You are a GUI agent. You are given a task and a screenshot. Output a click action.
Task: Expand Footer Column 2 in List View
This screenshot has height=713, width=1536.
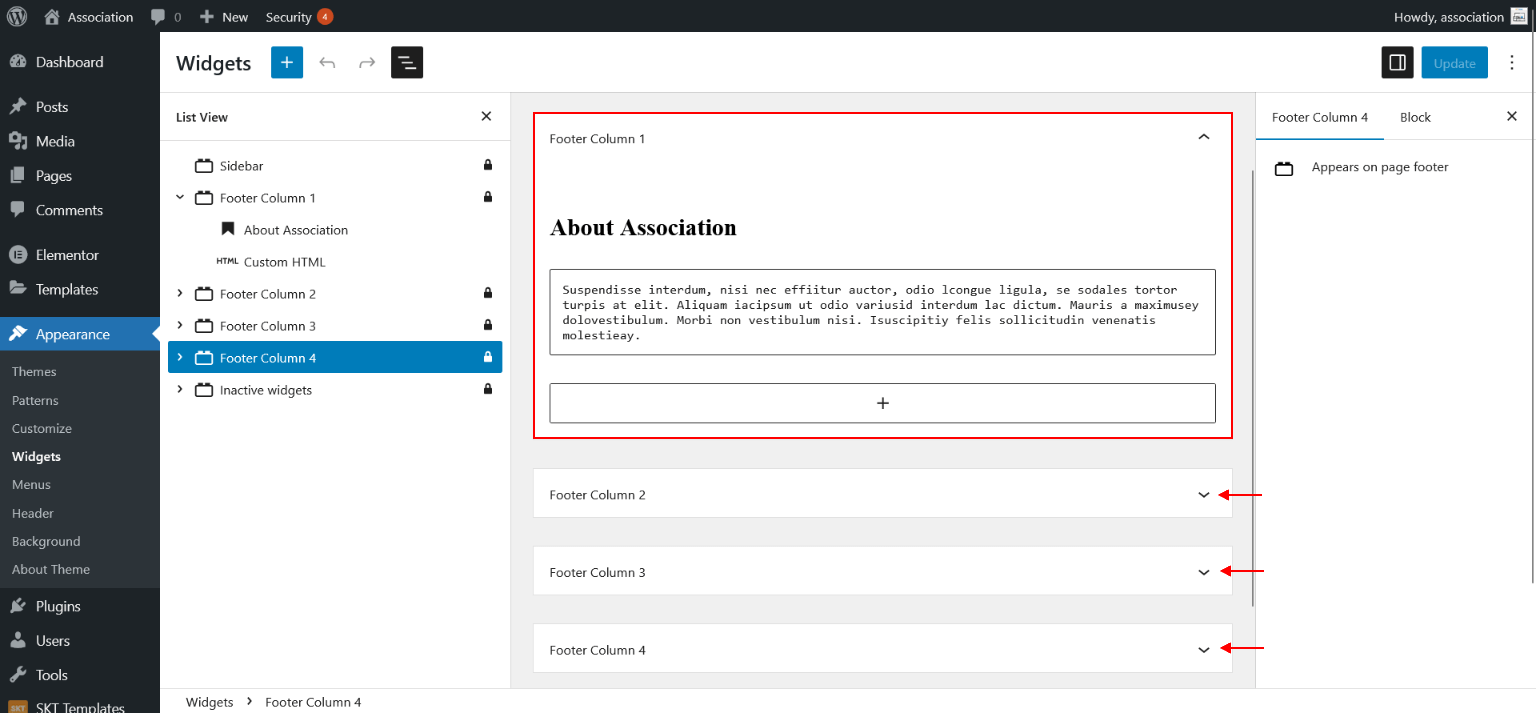click(x=180, y=294)
